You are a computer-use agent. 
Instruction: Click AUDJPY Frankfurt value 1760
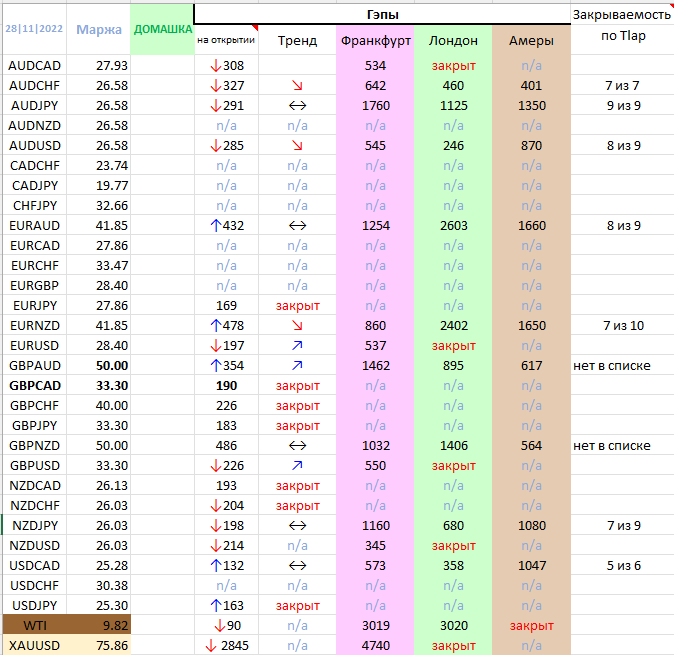click(376, 105)
